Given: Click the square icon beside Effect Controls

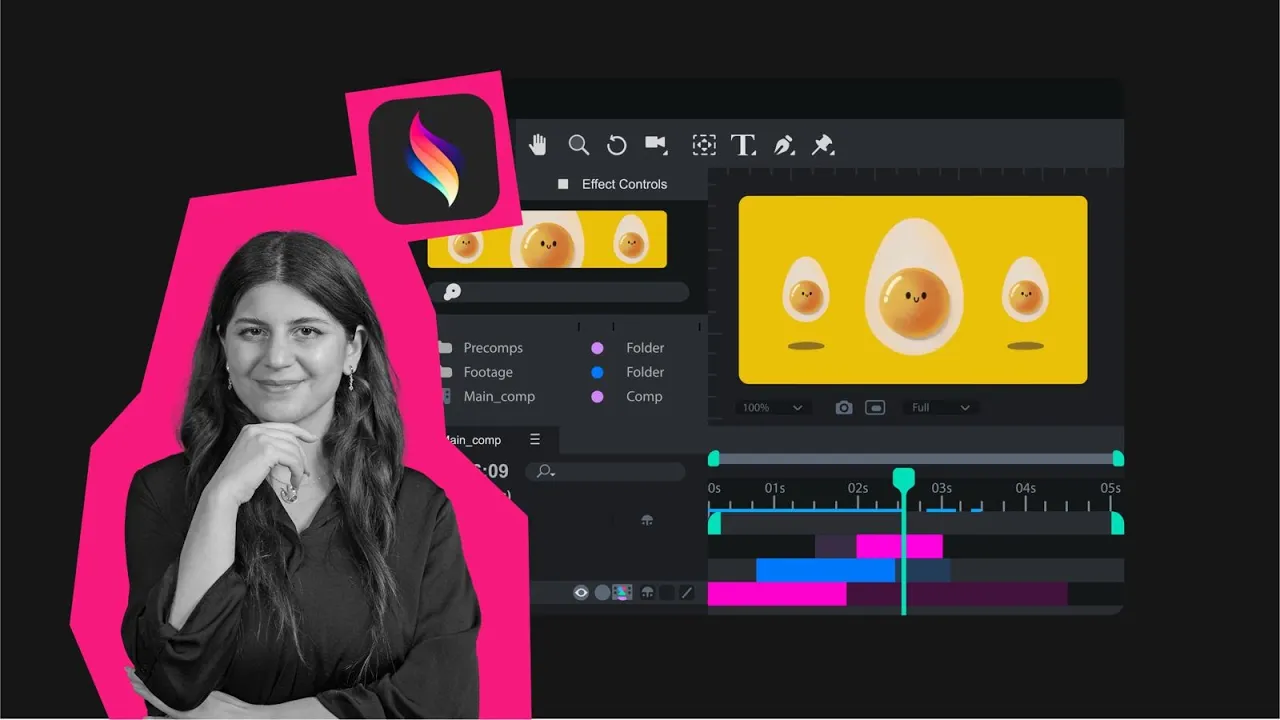Looking at the screenshot, I should click(563, 184).
